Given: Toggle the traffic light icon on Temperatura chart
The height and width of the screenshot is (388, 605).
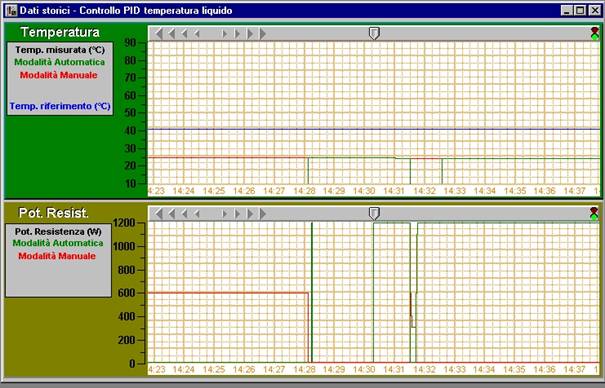Looking at the screenshot, I should click(x=595, y=33).
